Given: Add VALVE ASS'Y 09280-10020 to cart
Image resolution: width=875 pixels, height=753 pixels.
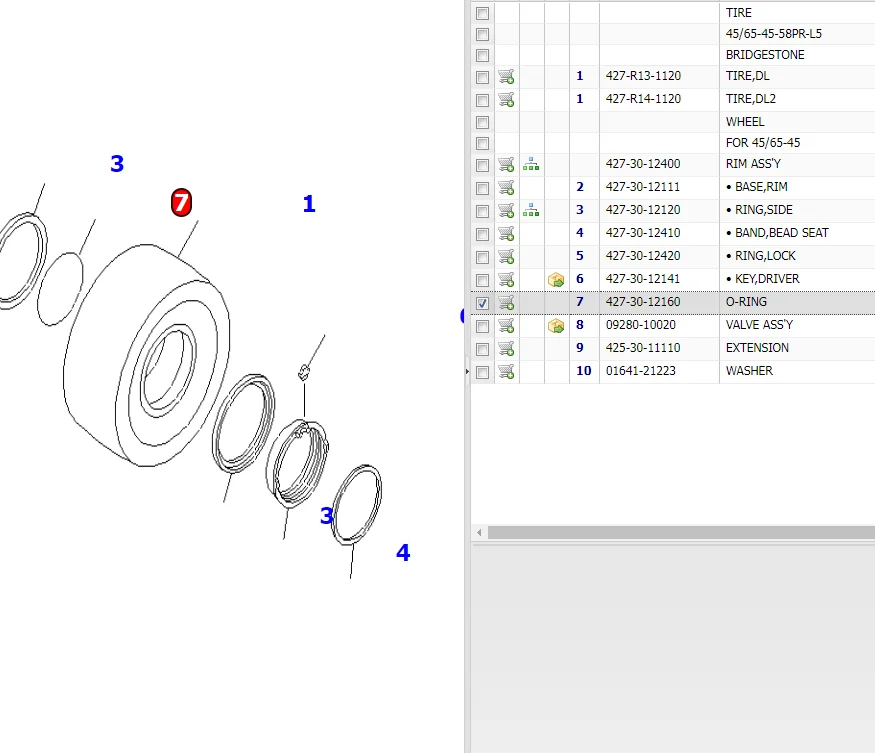Looking at the screenshot, I should click(506, 325).
